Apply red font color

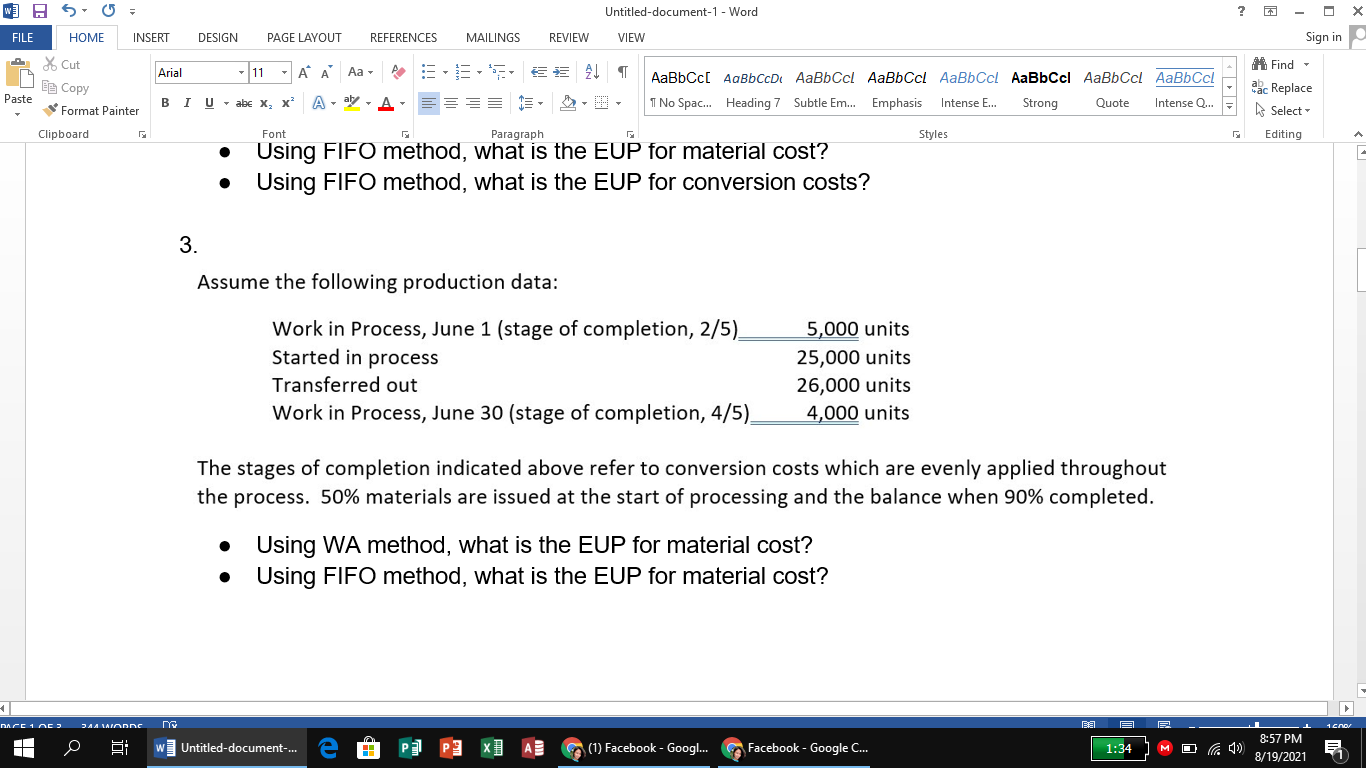coord(385,103)
